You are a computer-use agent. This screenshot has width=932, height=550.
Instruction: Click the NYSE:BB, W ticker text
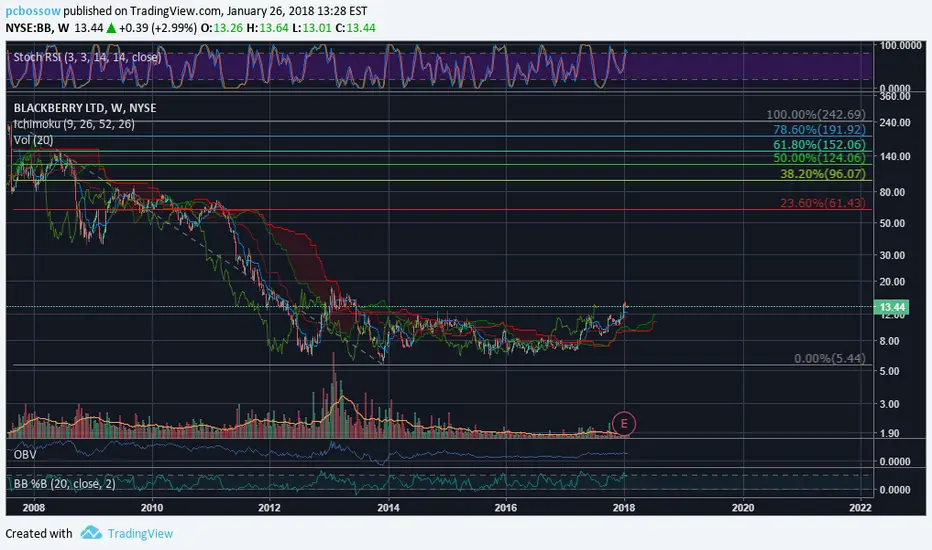tap(37, 28)
